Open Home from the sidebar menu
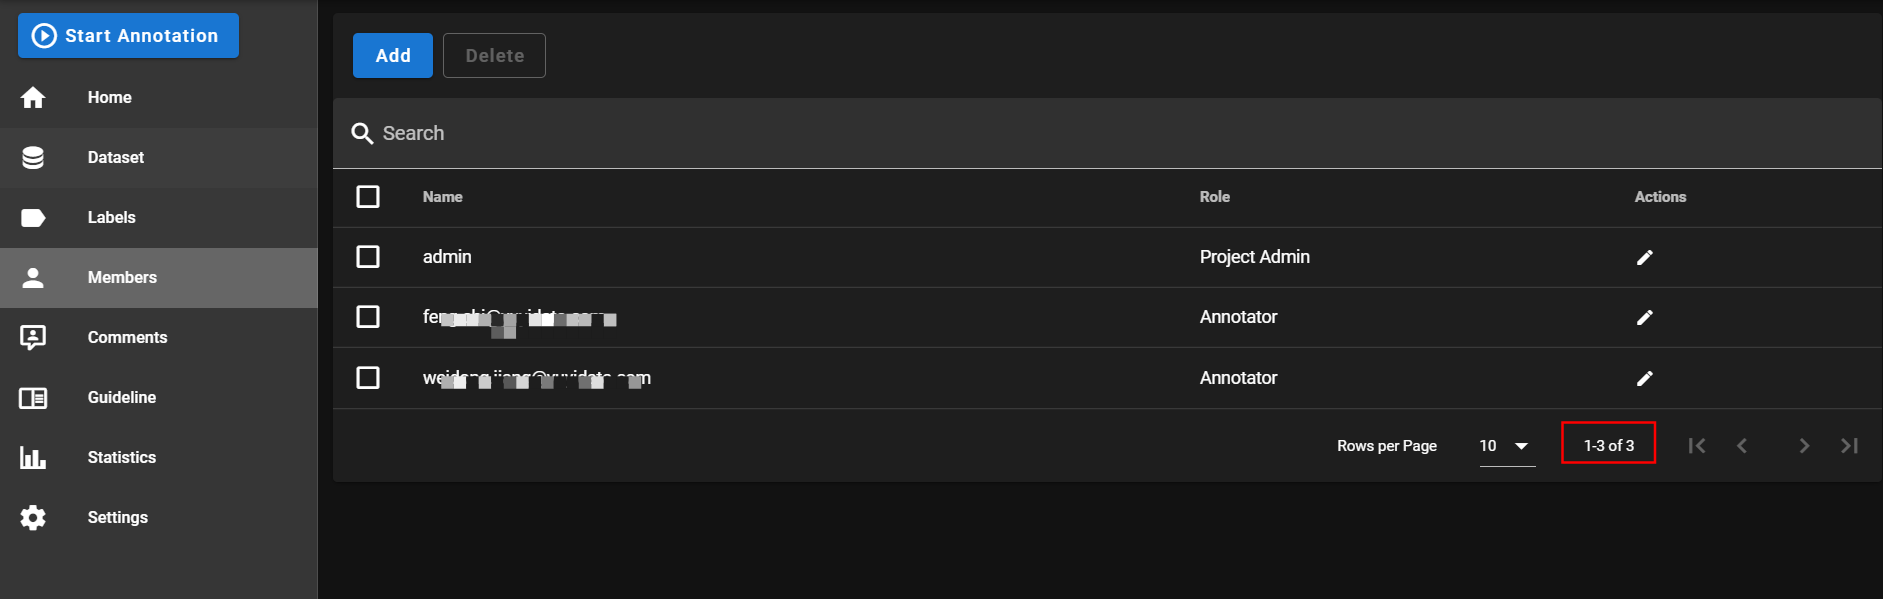Image resolution: width=1883 pixels, height=599 pixels. (109, 97)
